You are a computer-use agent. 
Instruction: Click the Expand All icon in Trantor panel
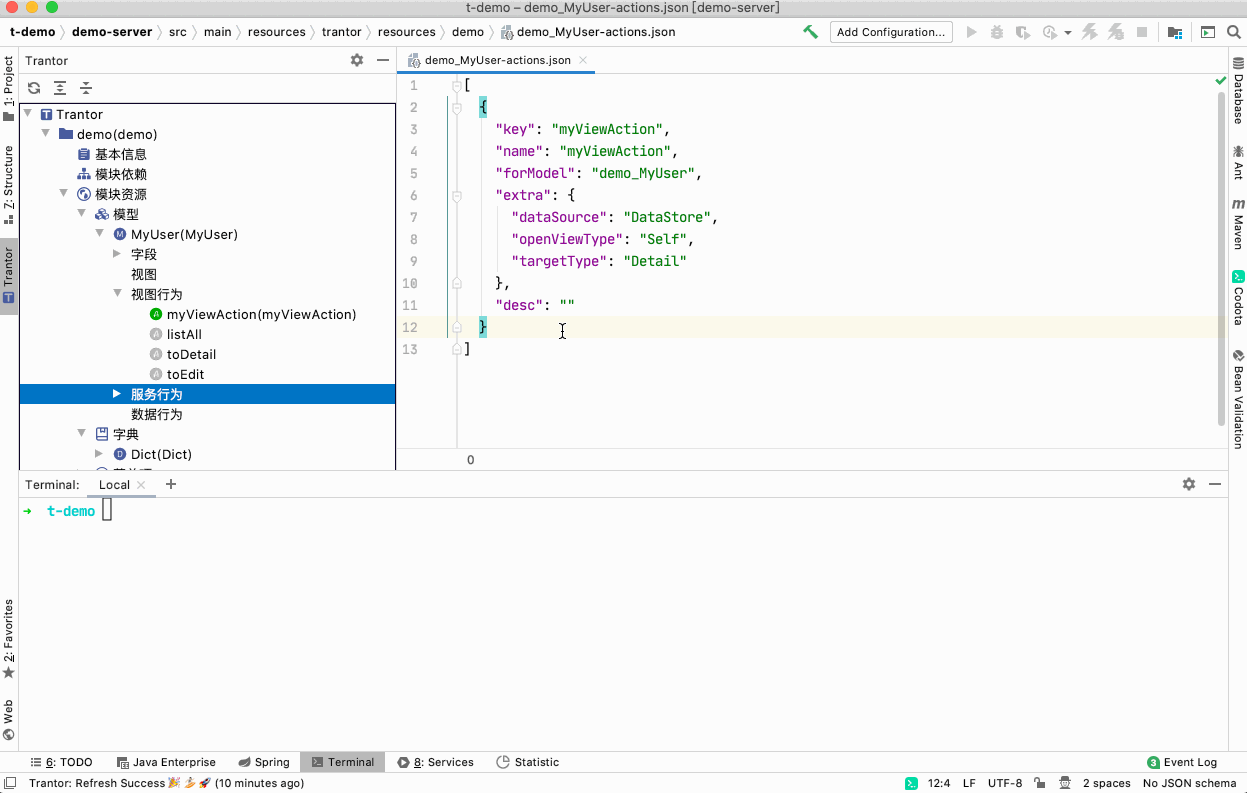tap(60, 88)
